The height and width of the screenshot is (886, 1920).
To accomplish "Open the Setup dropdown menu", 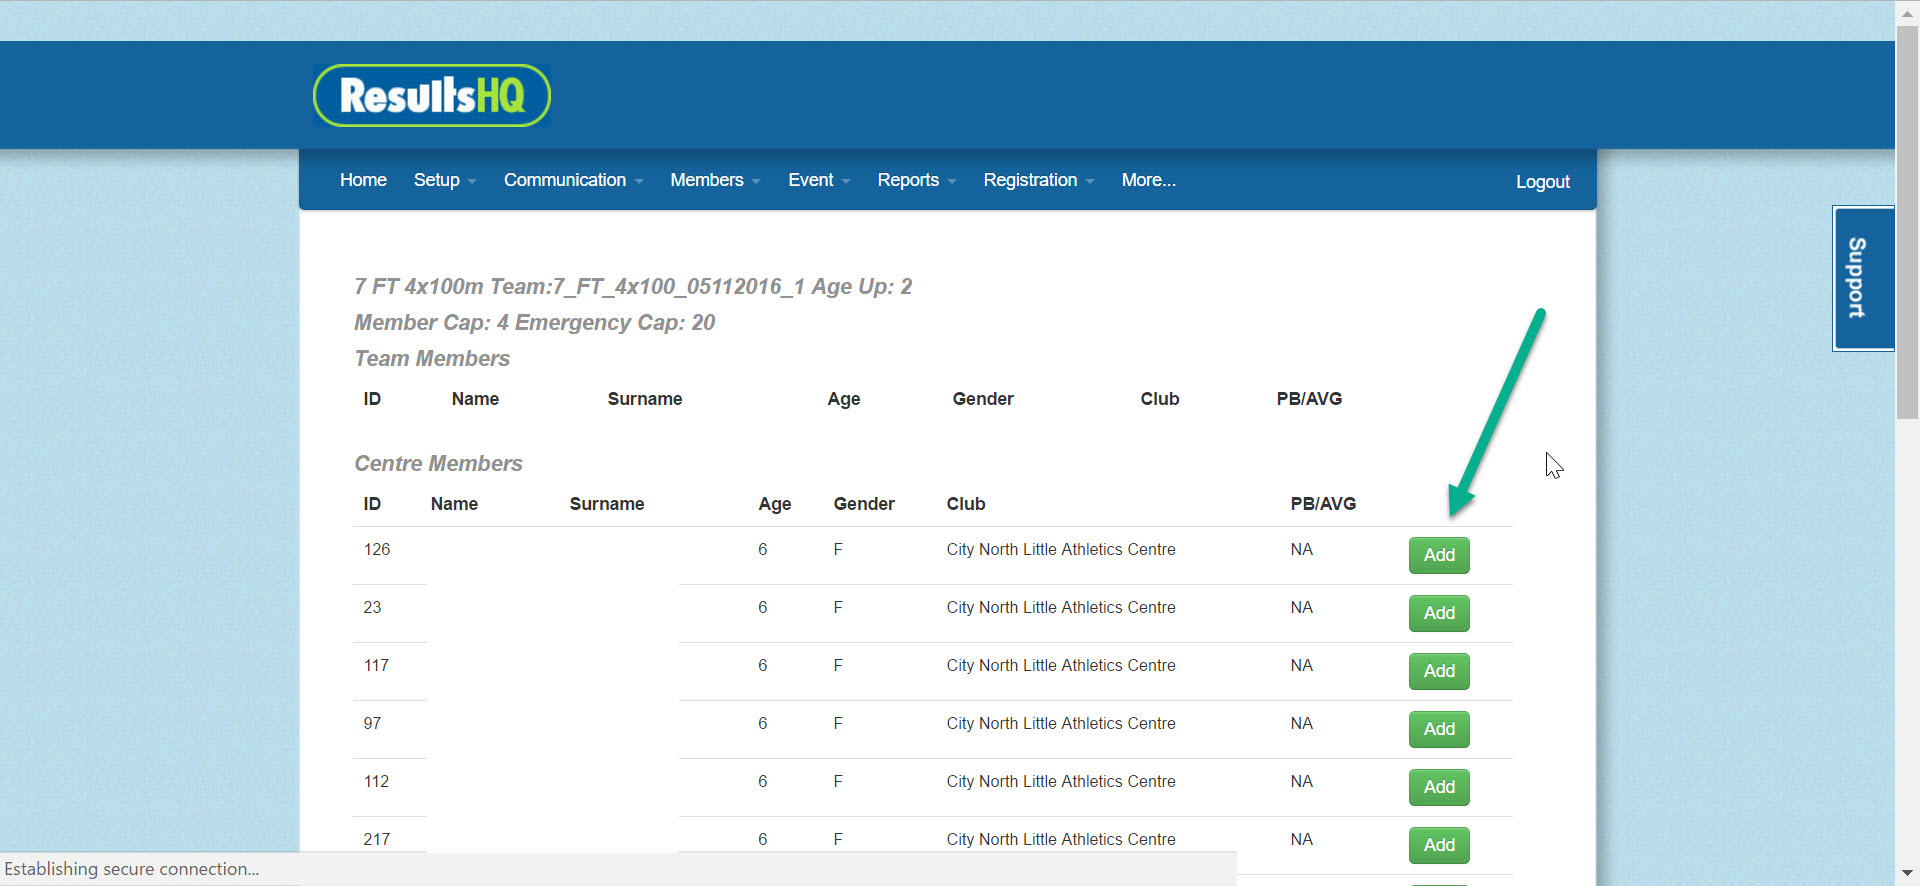I will click(445, 180).
